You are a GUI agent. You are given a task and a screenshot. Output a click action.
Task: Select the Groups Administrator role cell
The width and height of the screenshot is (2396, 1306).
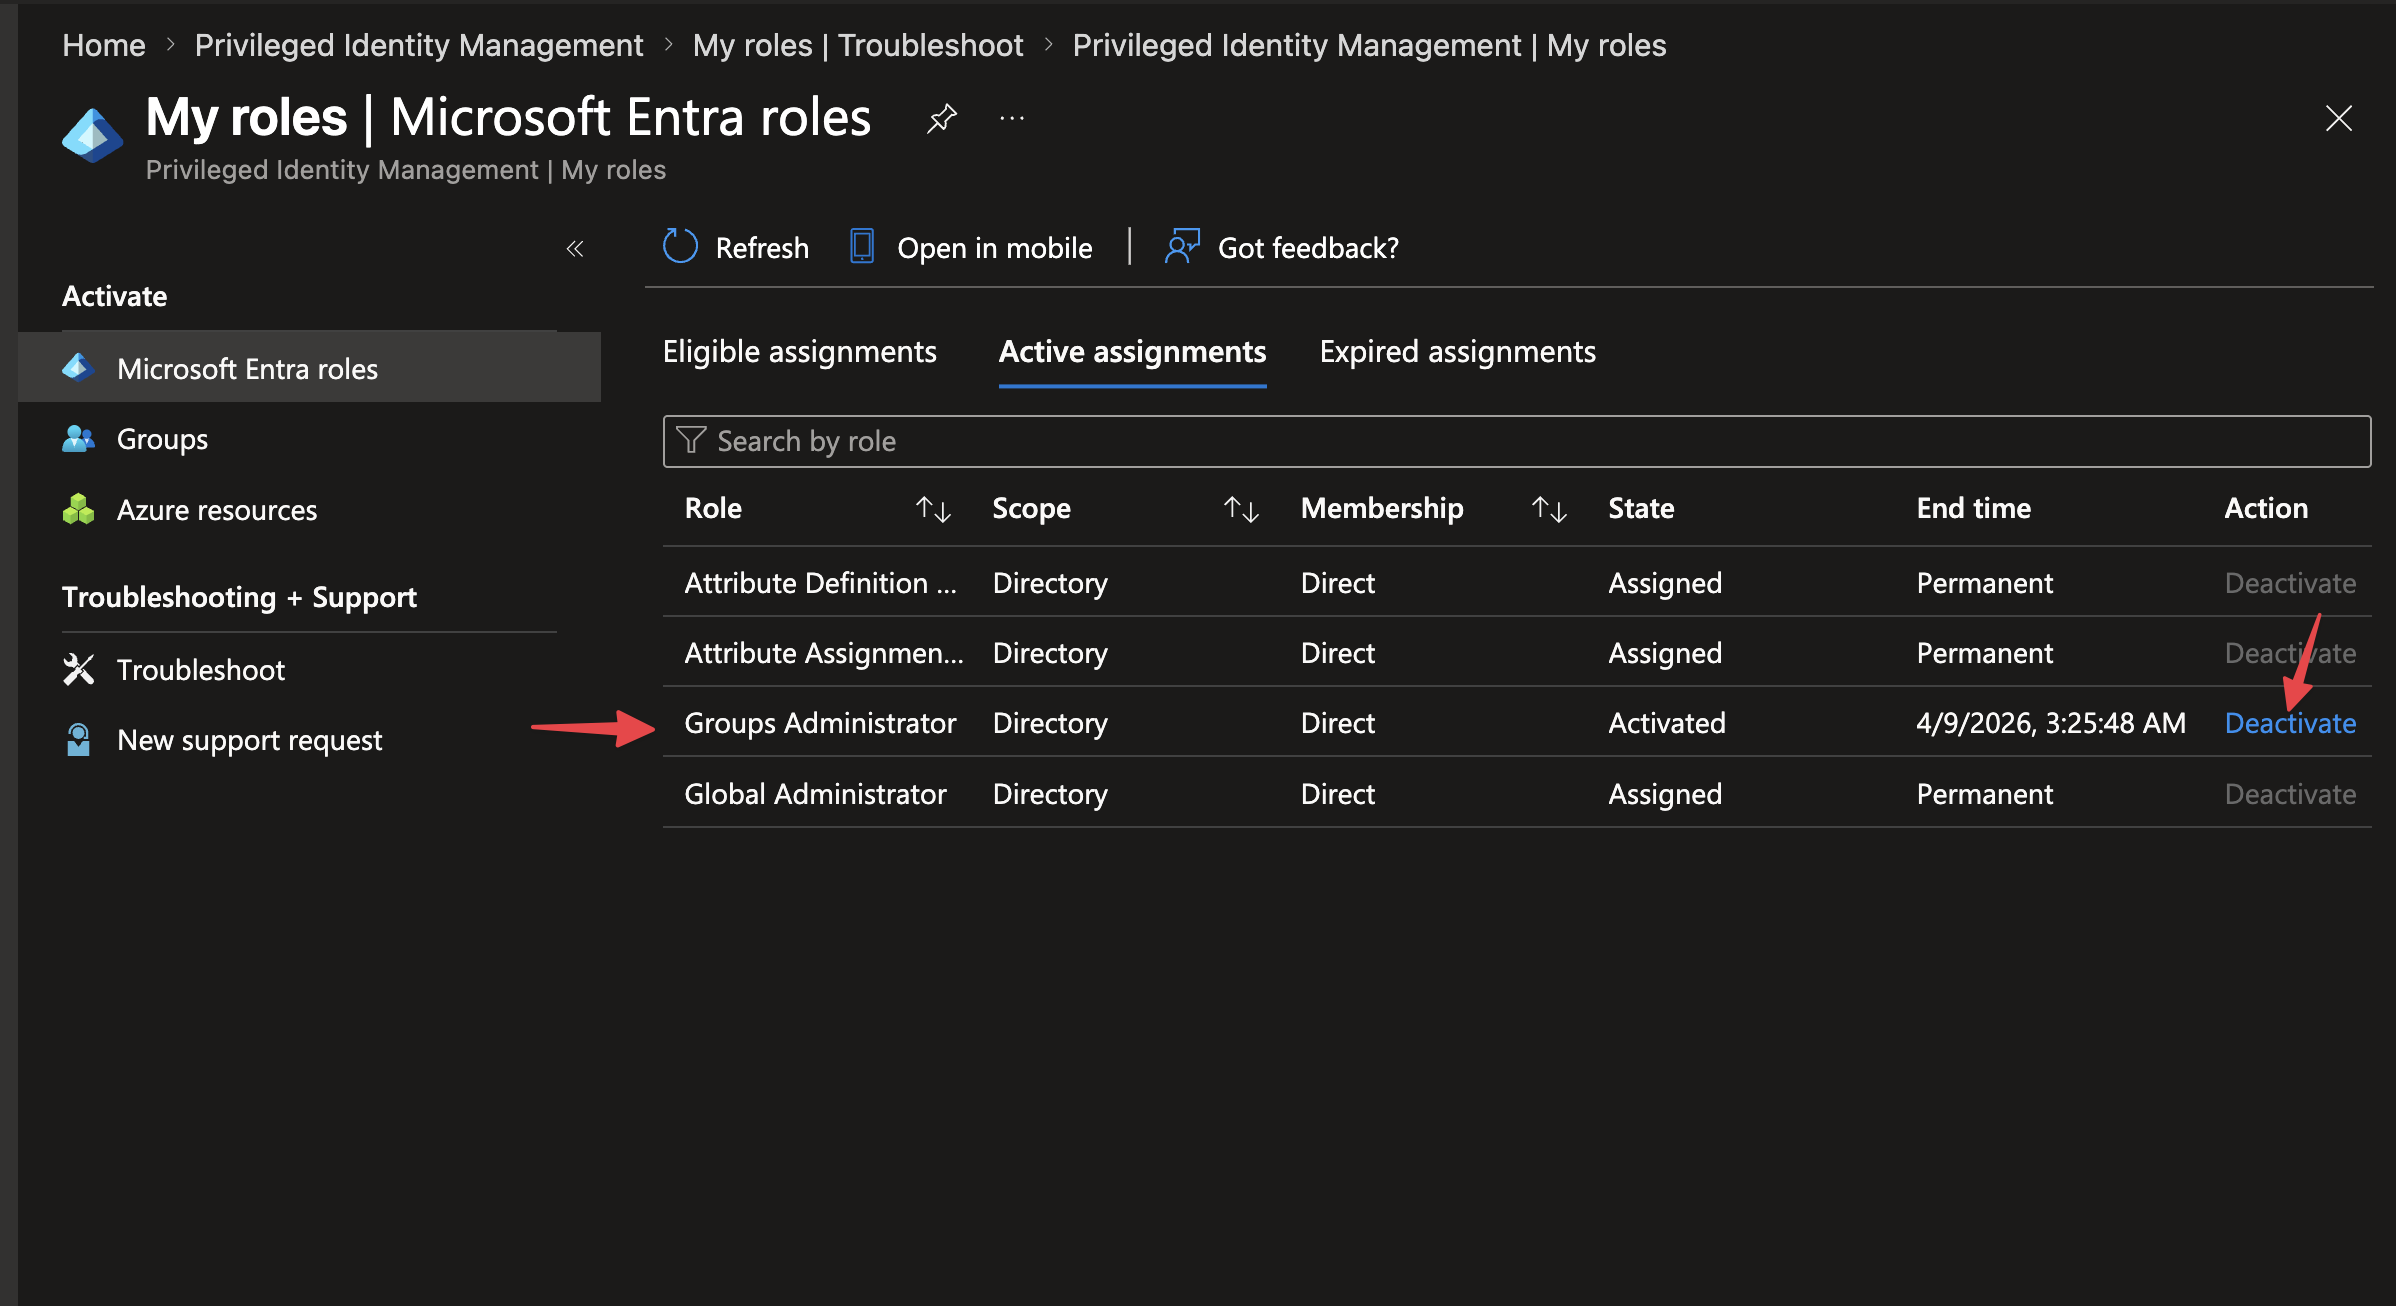820,723
